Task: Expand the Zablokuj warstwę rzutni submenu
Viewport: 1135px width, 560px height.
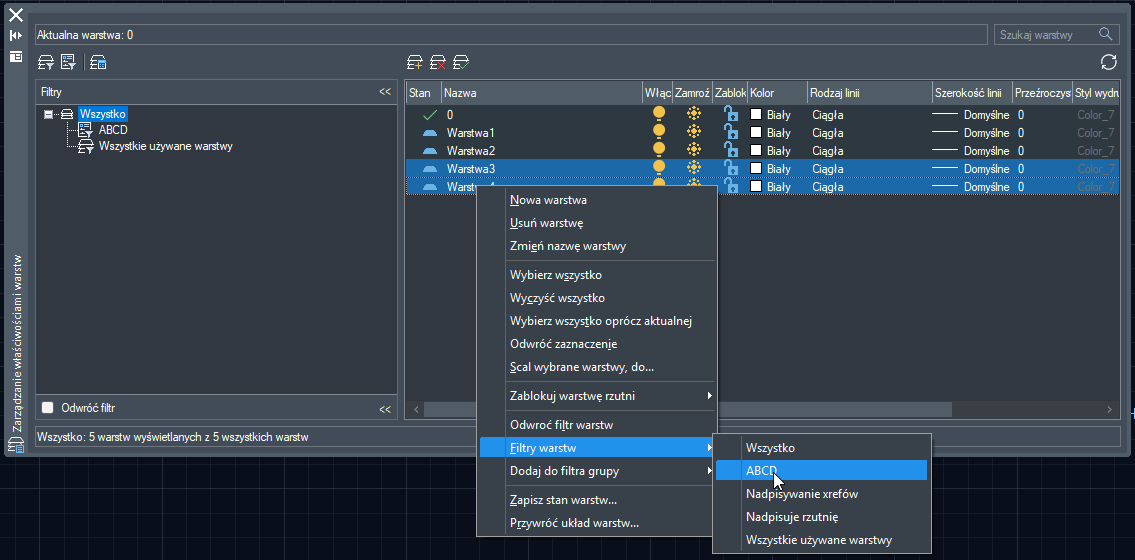Action: pyautogui.click(x=597, y=396)
